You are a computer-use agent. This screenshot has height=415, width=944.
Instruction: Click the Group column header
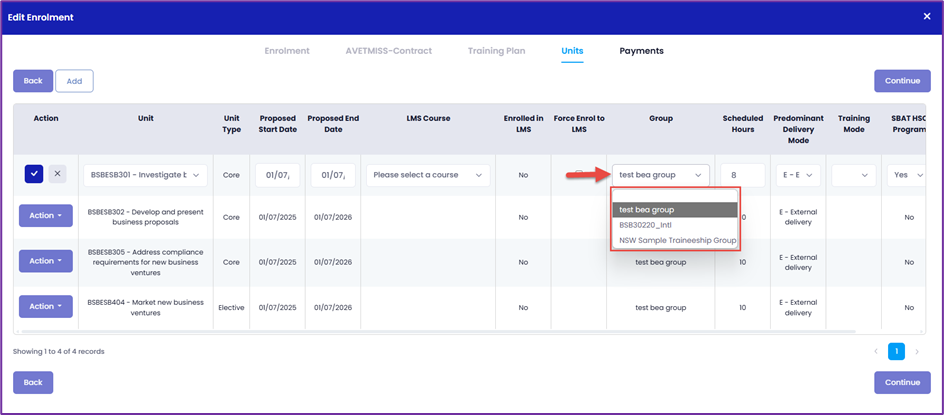pyautogui.click(x=660, y=119)
